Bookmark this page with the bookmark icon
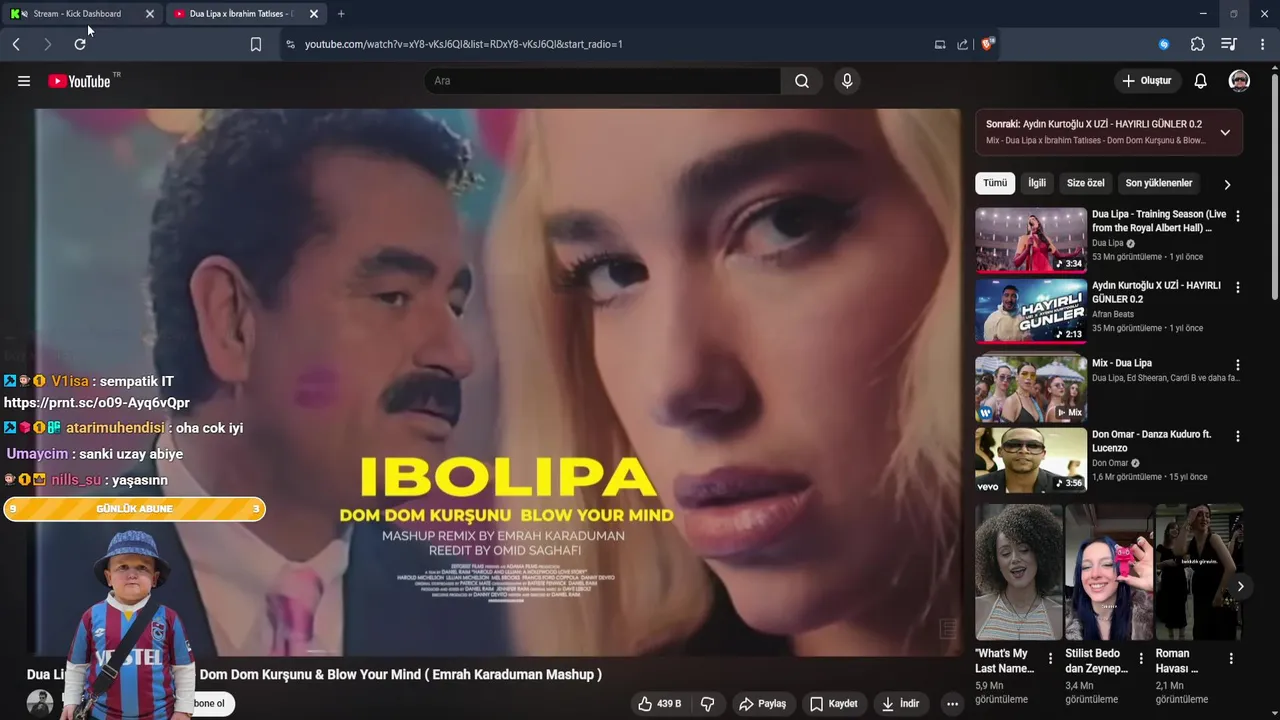 point(256,44)
